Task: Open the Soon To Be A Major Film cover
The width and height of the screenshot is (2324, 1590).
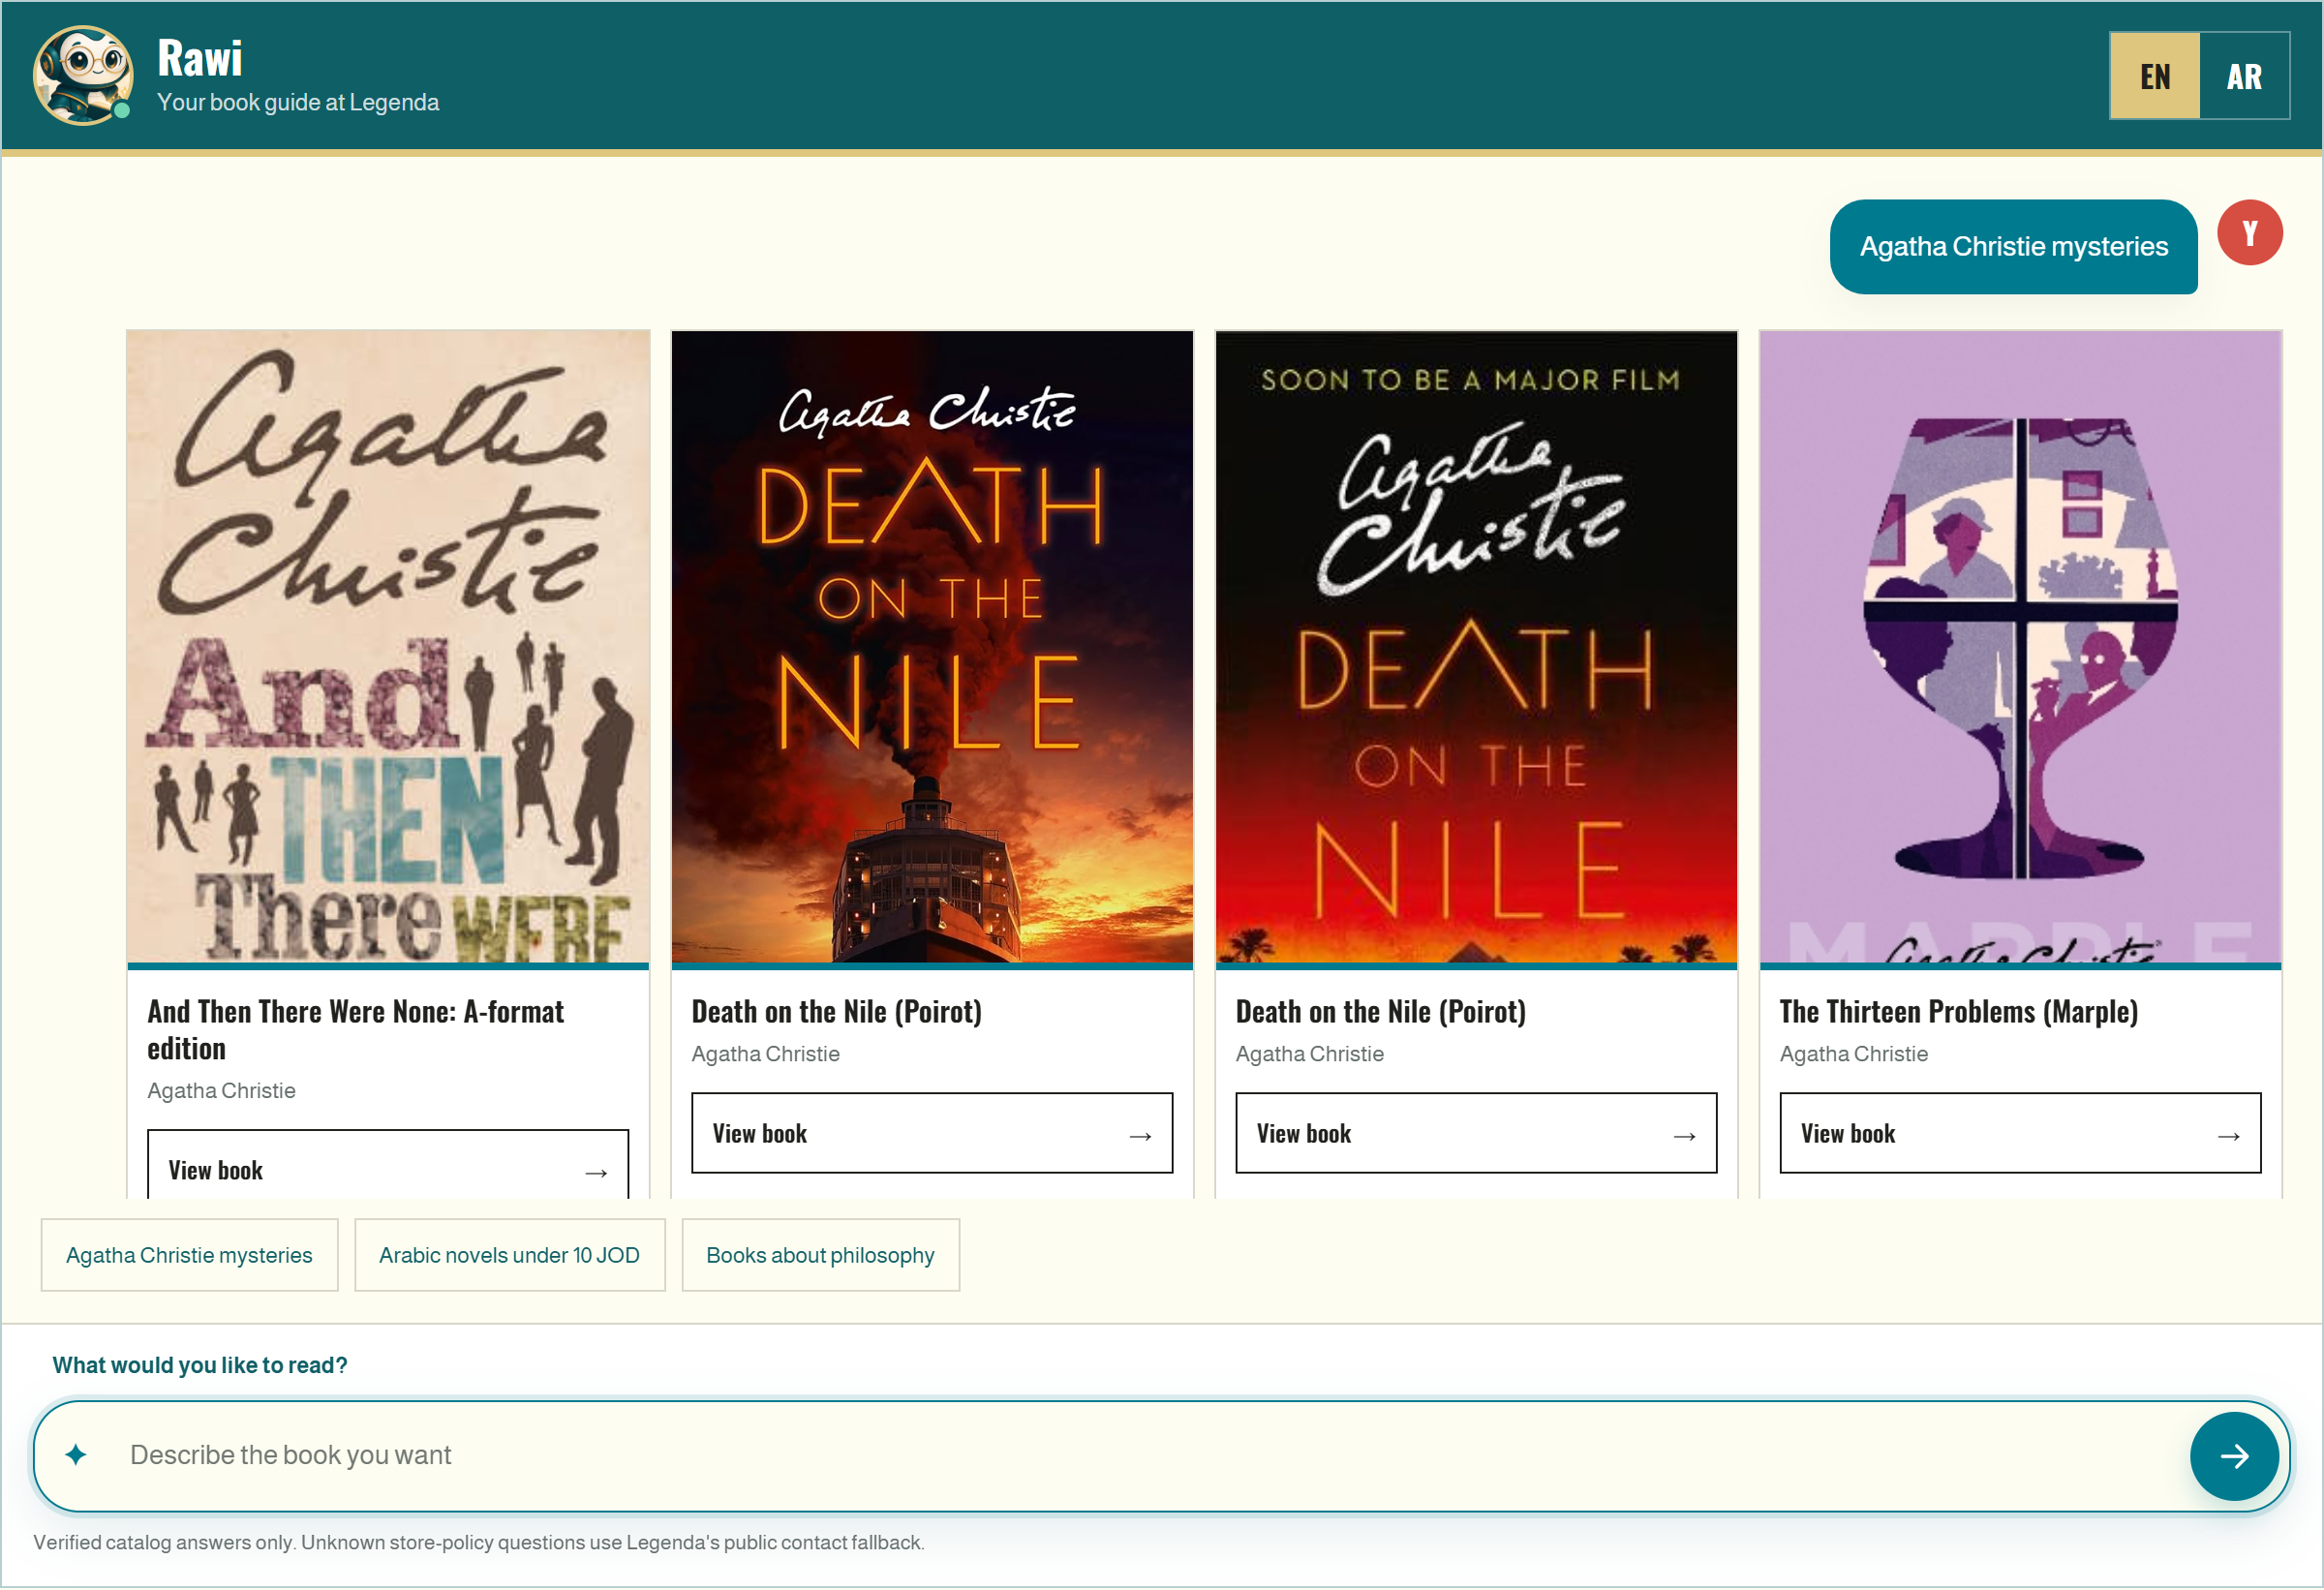Action: point(1476,647)
